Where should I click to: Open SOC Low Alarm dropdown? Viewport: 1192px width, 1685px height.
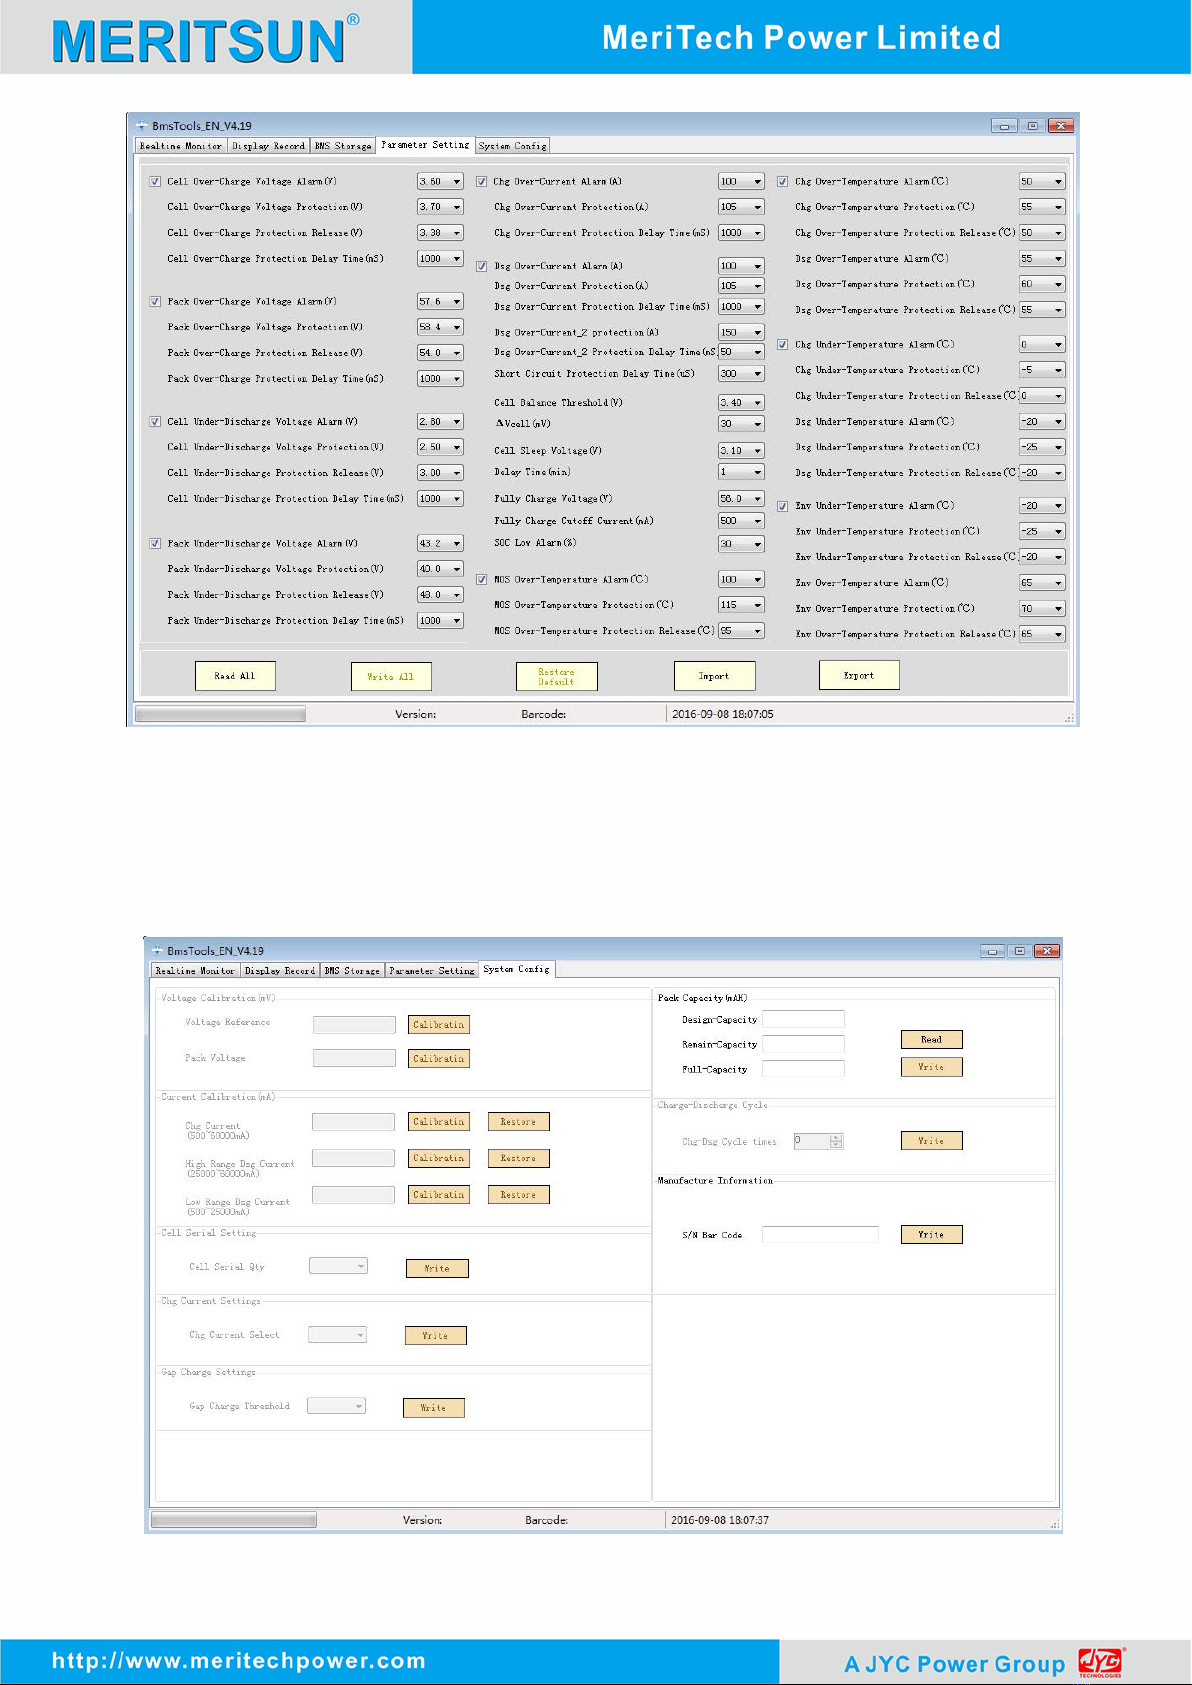[x=741, y=544]
